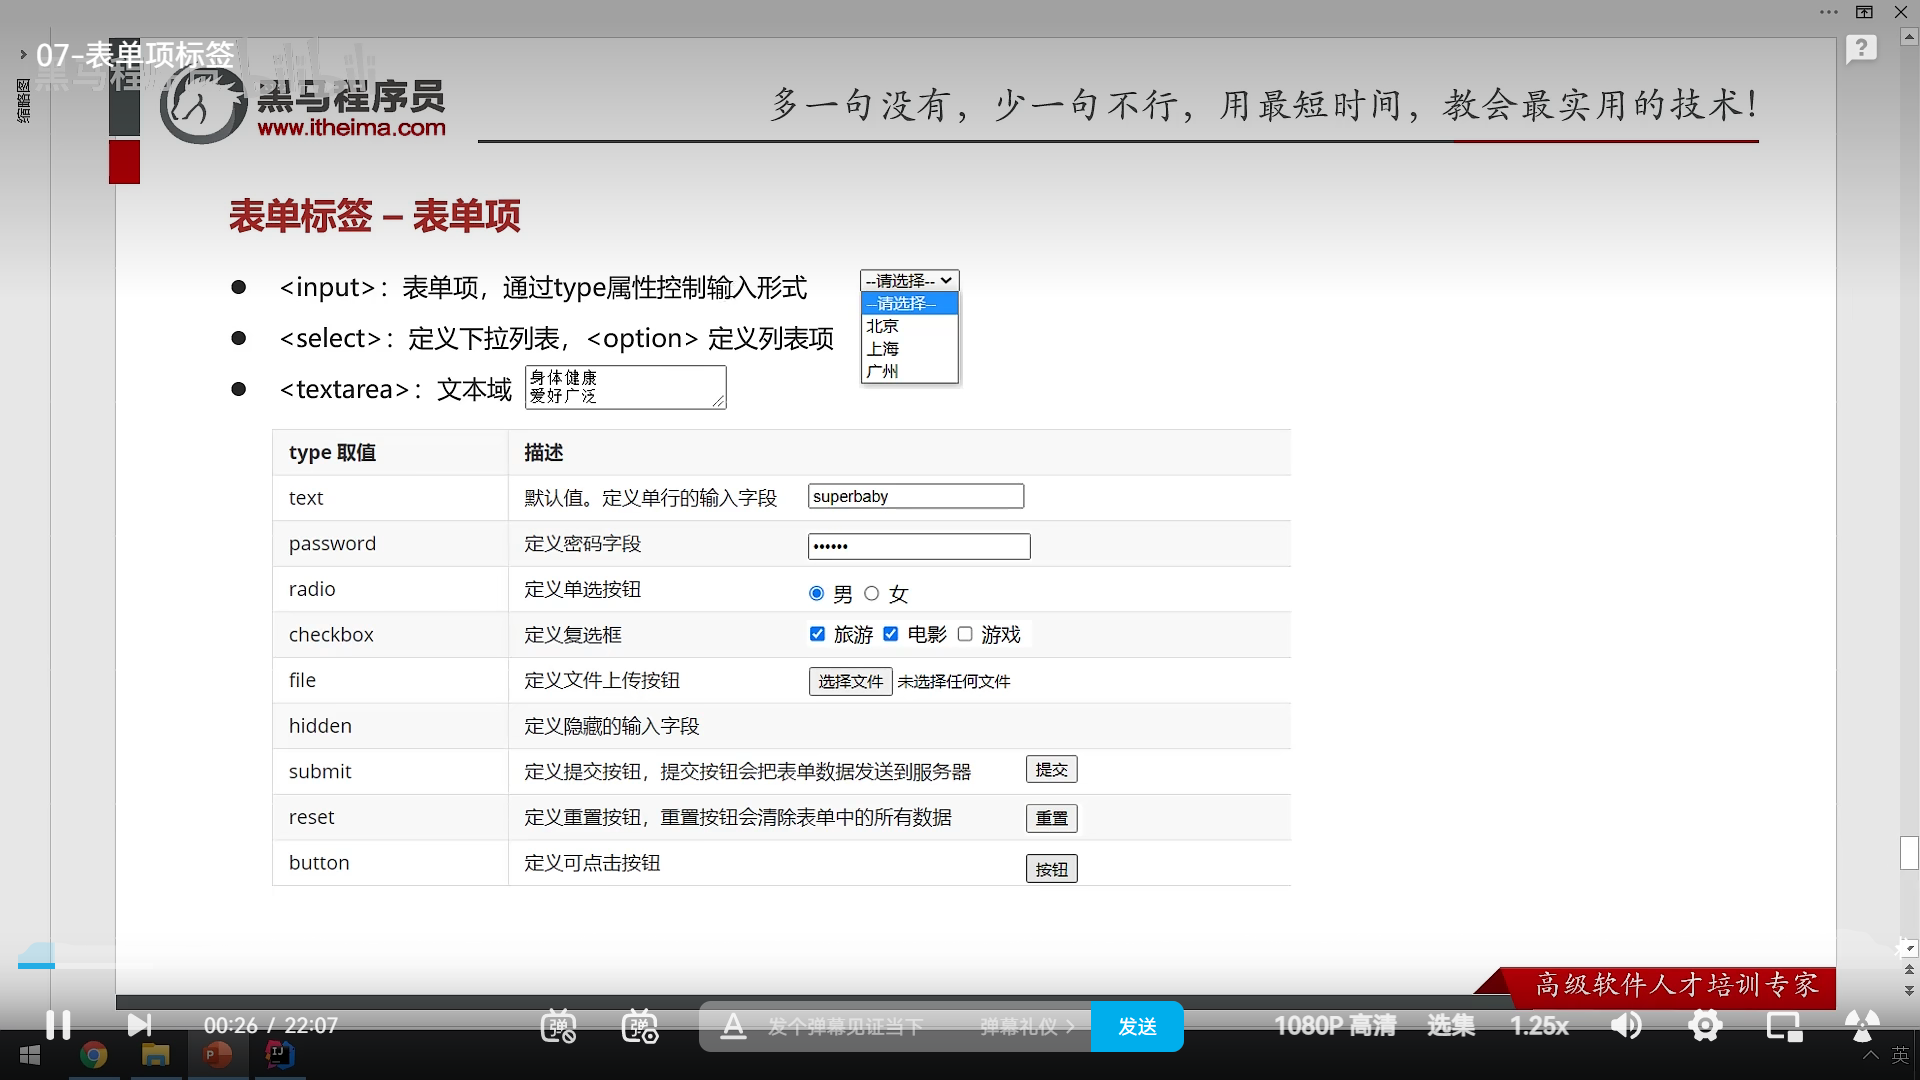Viewport: 1920px width, 1080px height.
Task: Select the 女 radio button
Action: [x=871, y=594]
